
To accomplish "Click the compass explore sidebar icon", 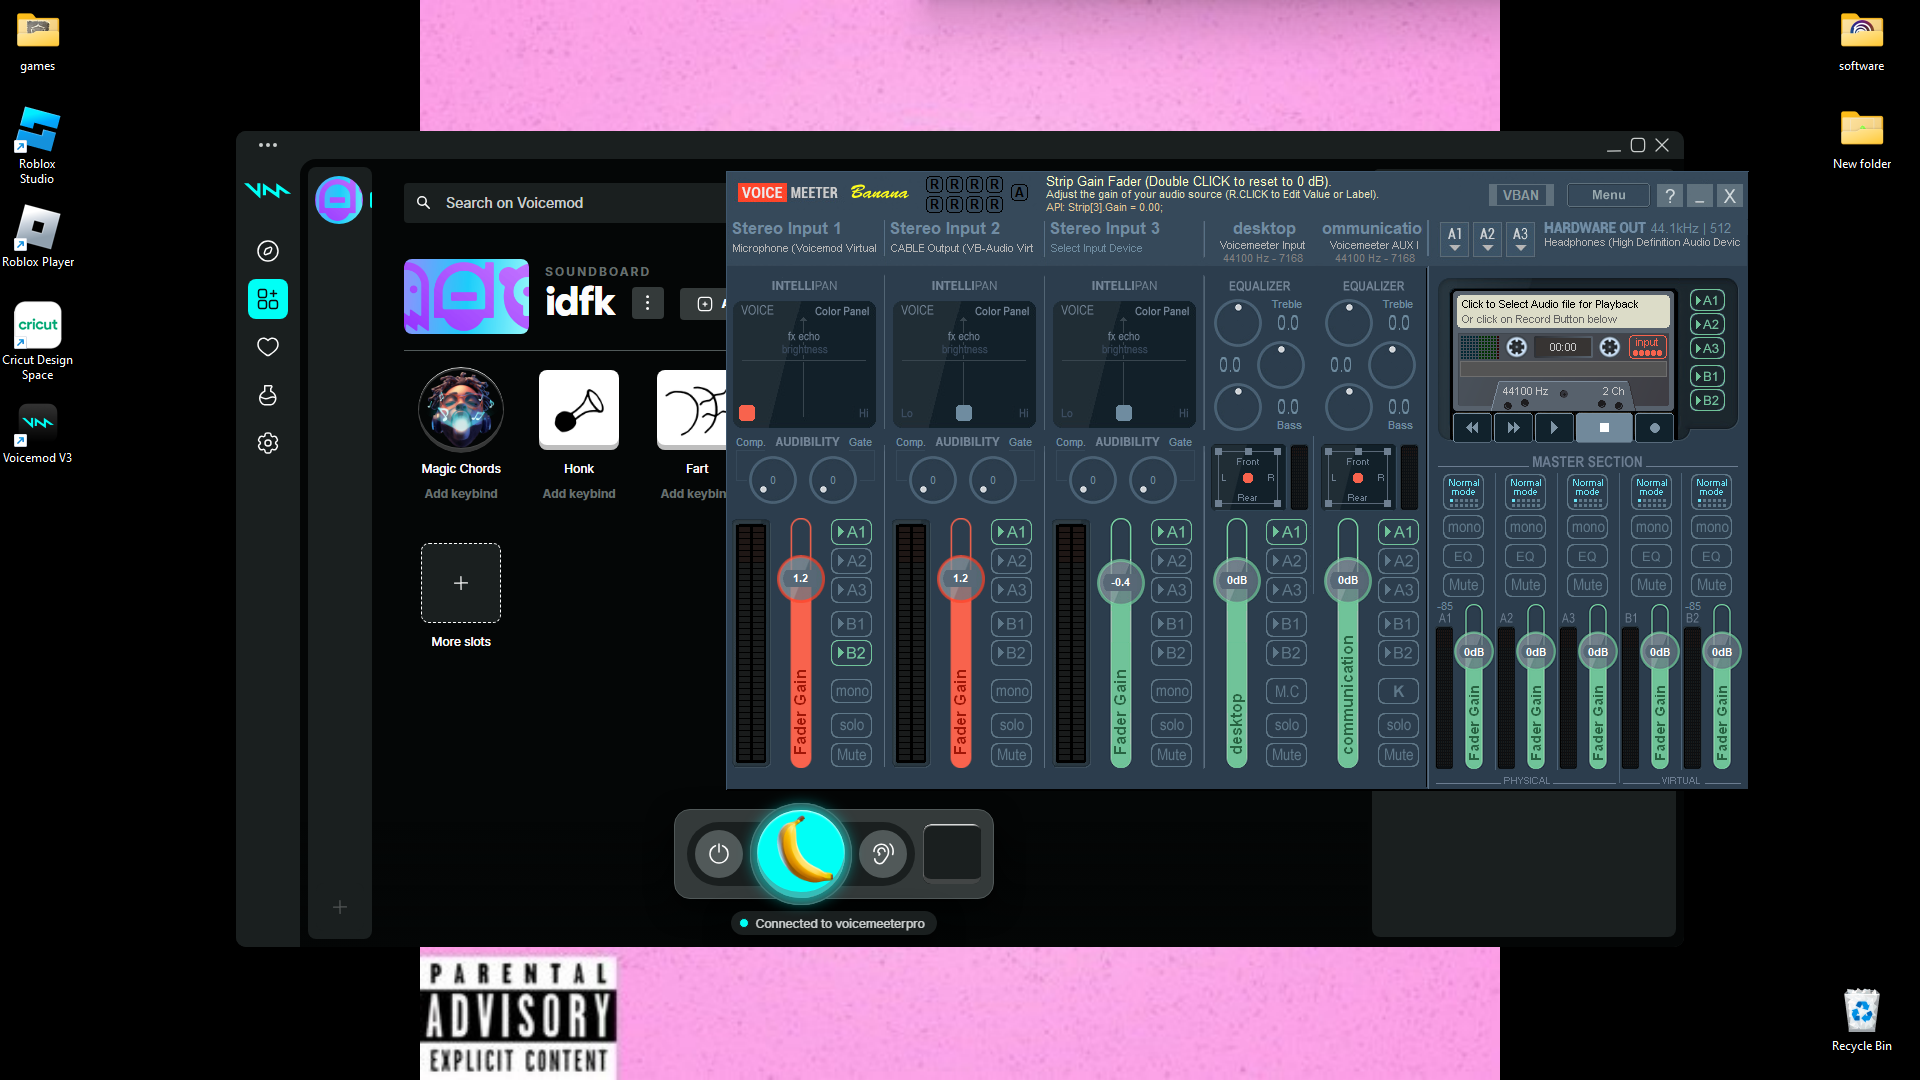I will tap(267, 251).
